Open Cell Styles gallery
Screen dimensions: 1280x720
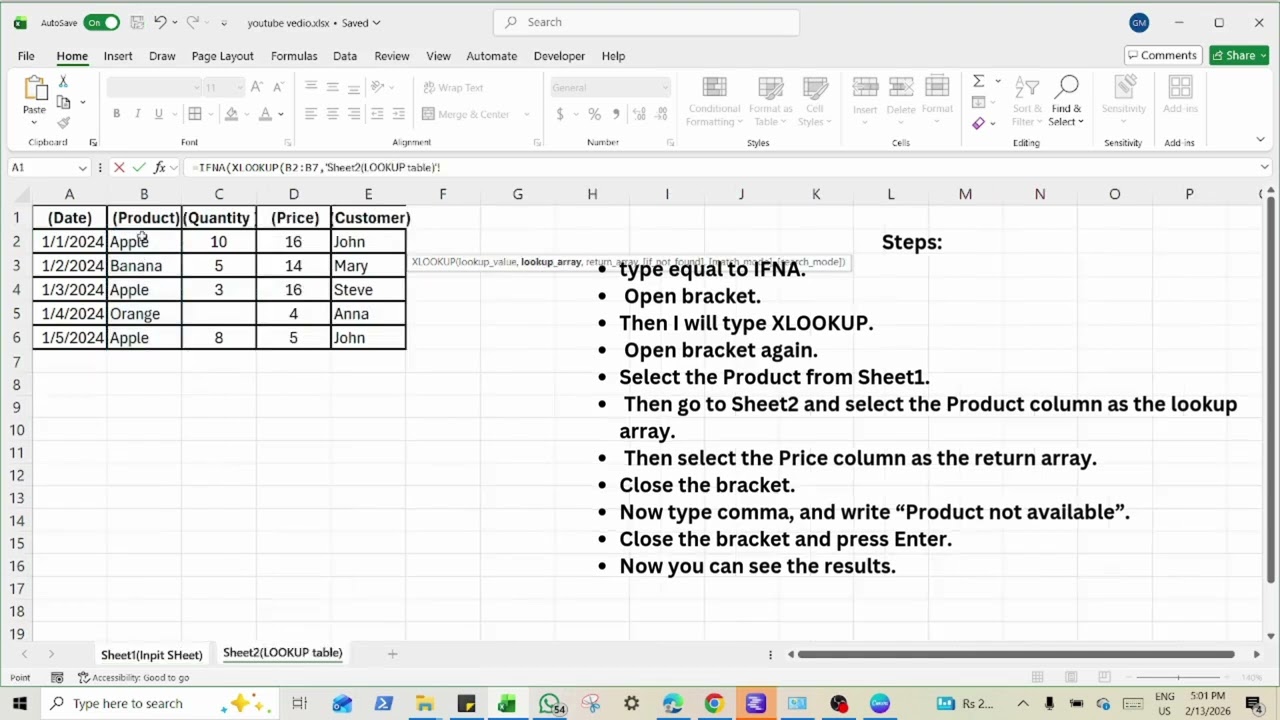pos(815,102)
